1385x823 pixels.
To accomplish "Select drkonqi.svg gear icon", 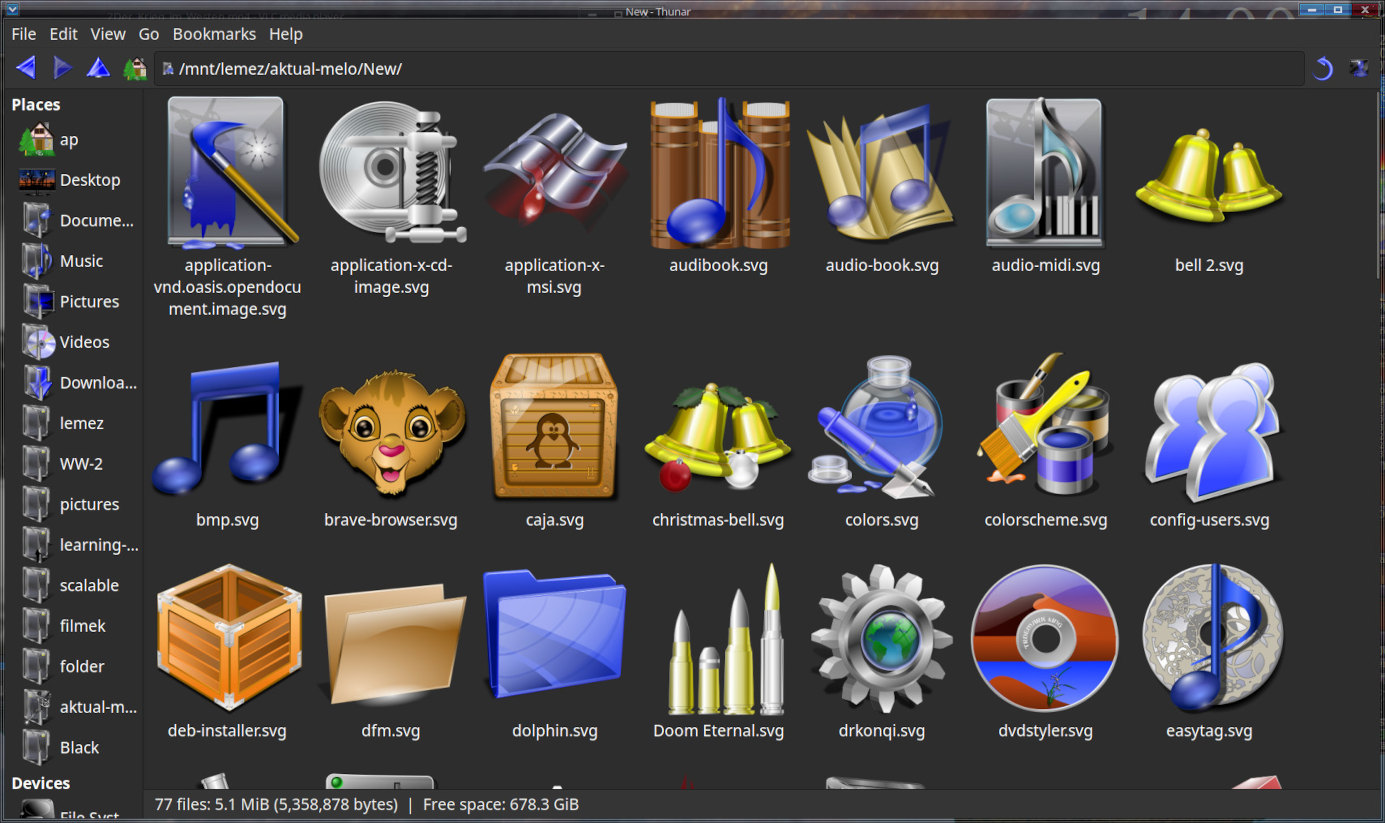I will (881, 637).
